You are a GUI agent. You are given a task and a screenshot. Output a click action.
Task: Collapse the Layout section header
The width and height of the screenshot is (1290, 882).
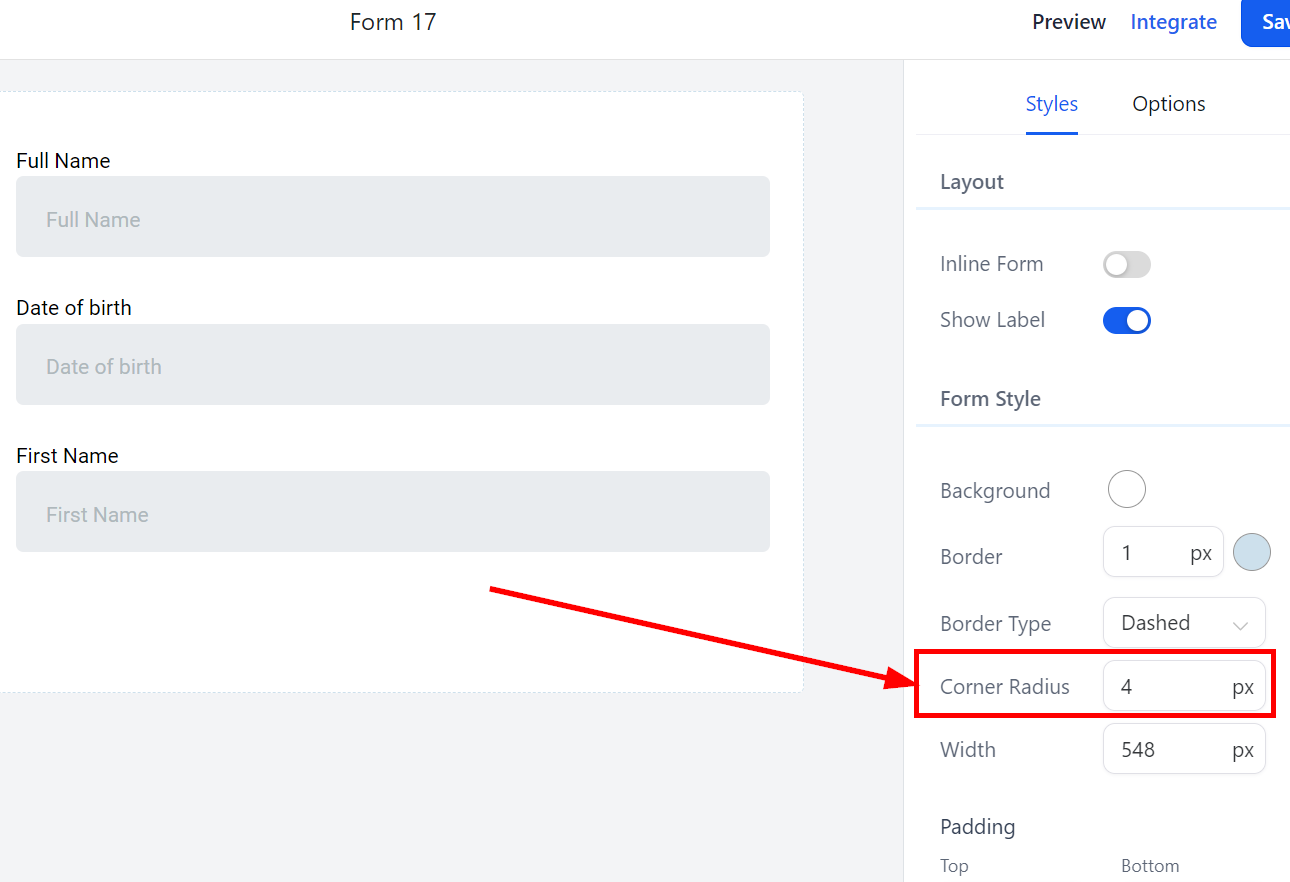tap(972, 182)
